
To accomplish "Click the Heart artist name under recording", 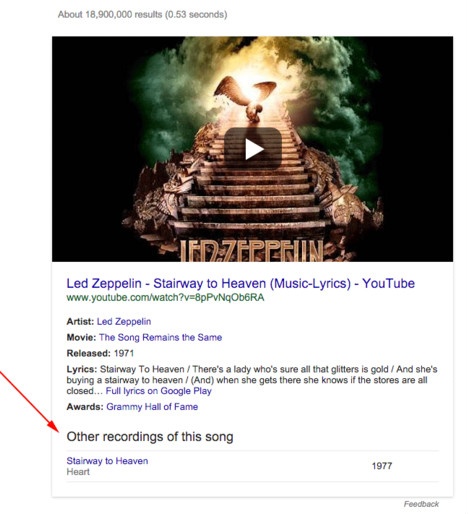I will coord(78,472).
